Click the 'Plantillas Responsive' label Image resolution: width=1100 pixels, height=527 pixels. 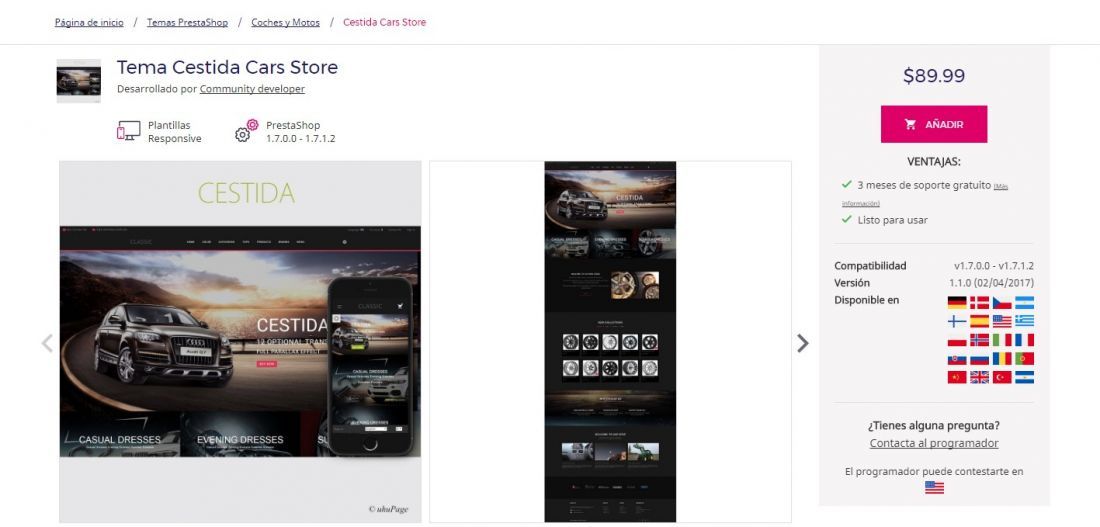pos(175,132)
